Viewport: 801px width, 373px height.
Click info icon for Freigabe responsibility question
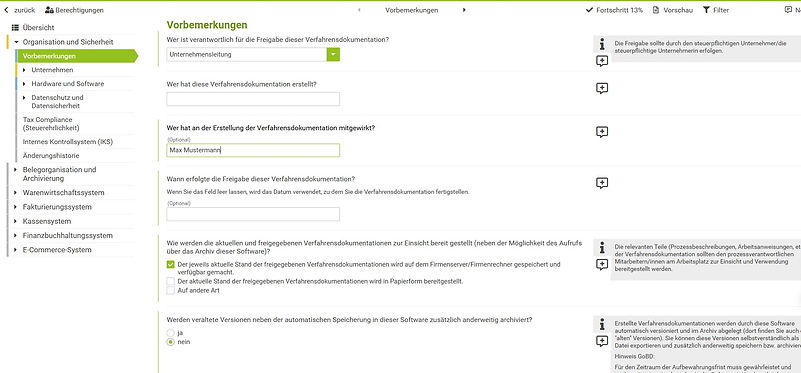(x=602, y=45)
